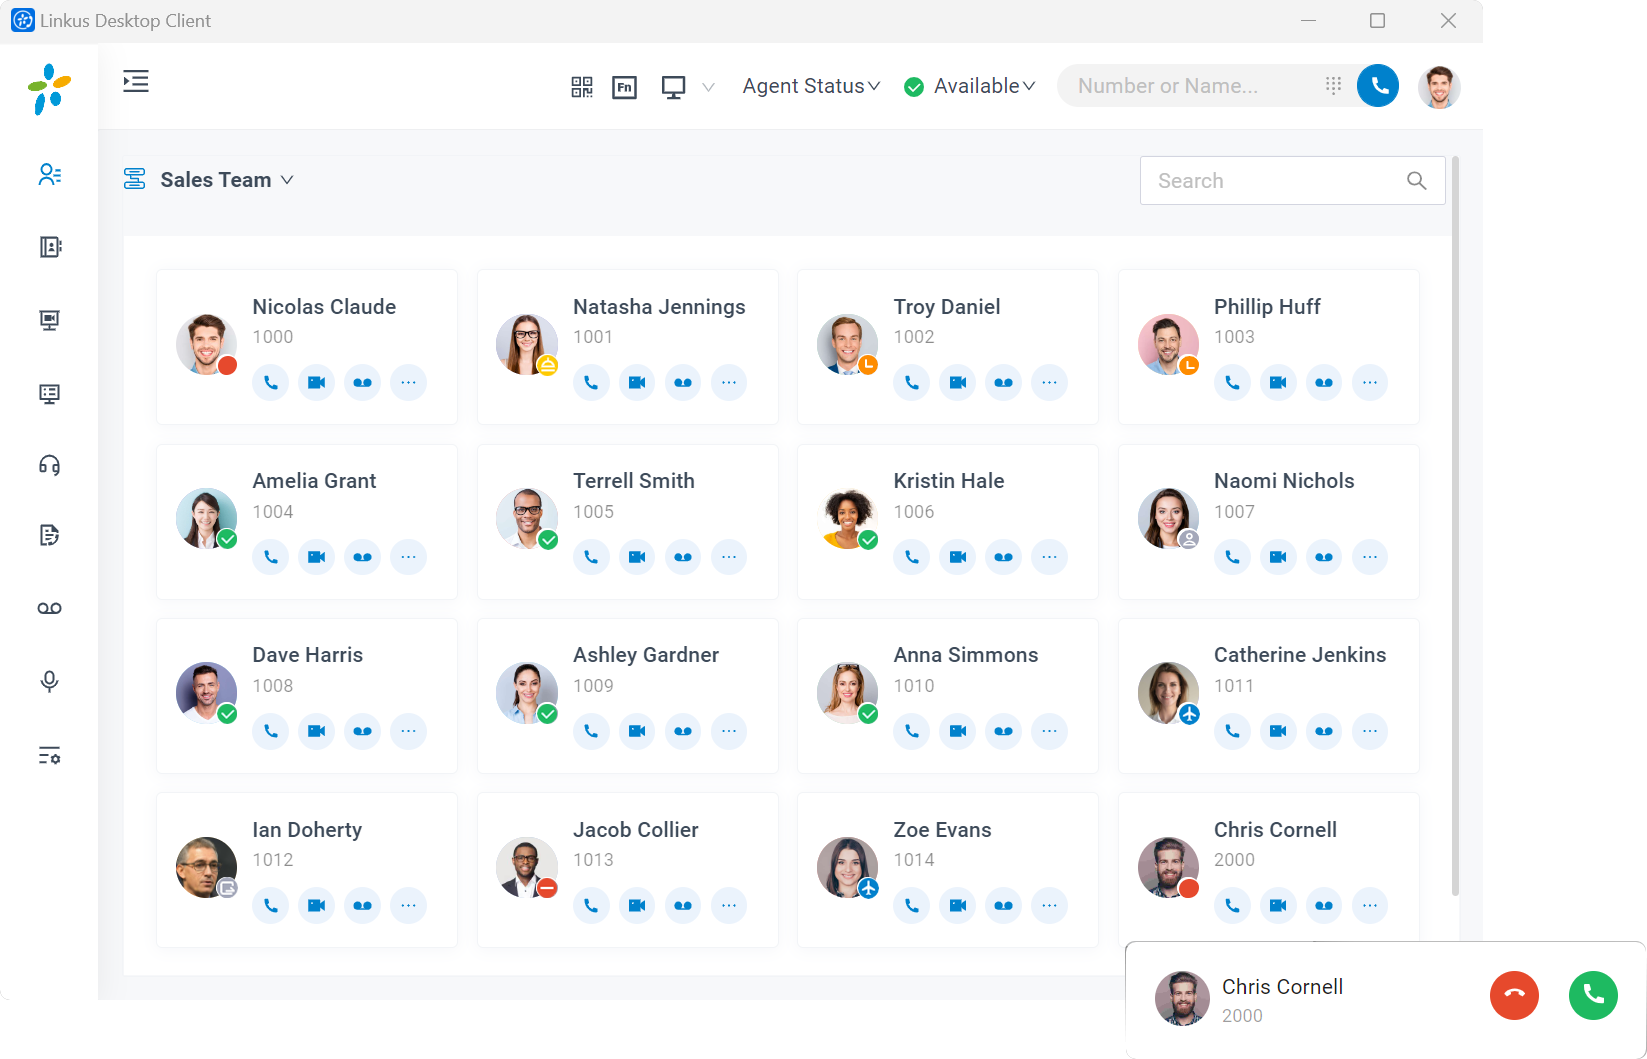
Task: Start video call with Dave Harris
Action: 316,731
